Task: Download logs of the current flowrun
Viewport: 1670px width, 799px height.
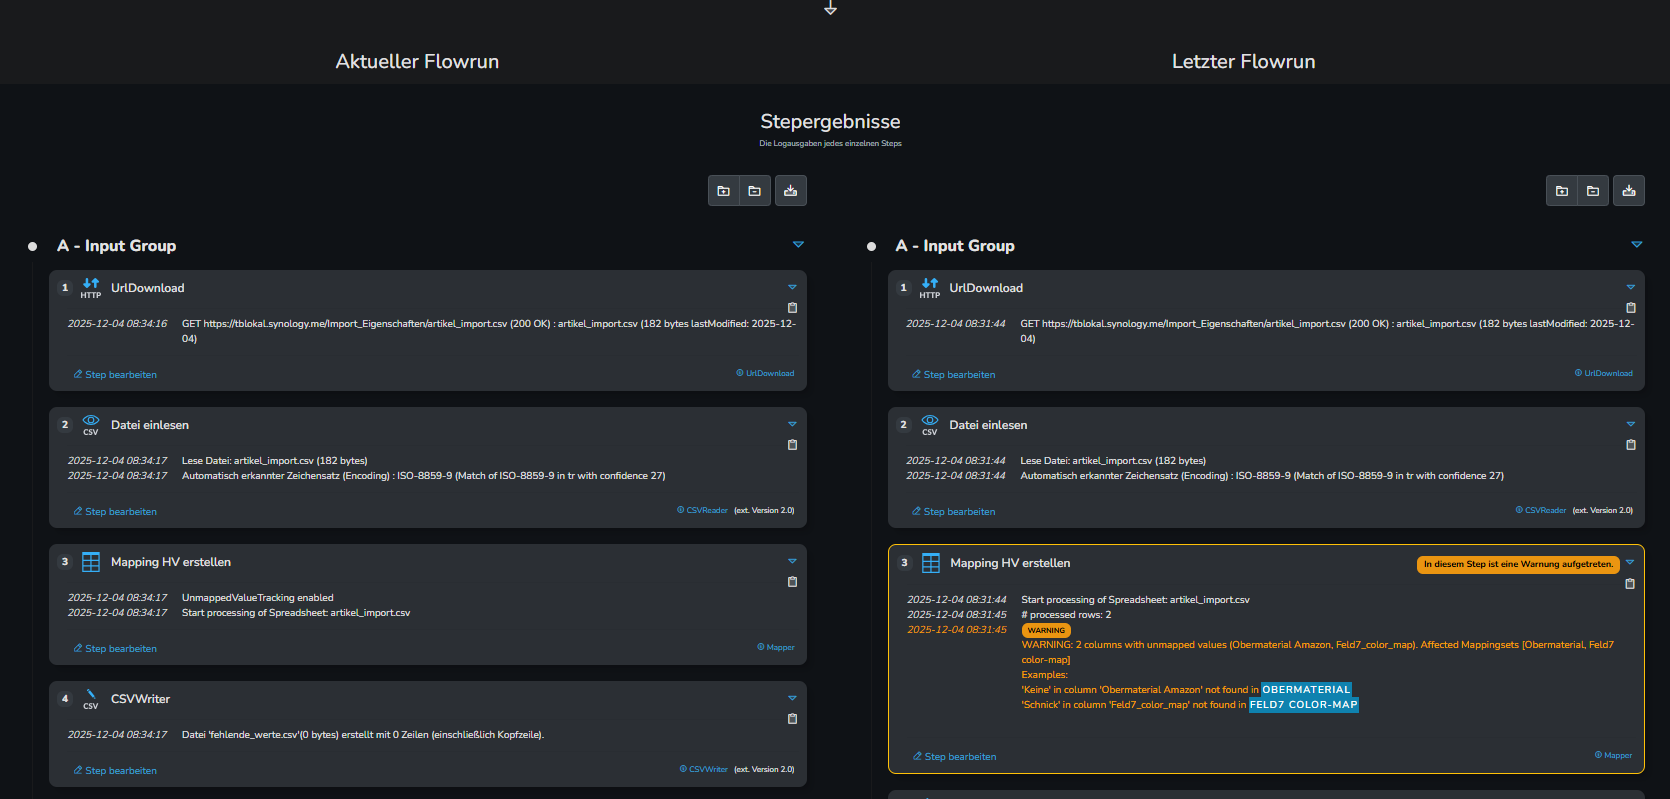Action: pos(791,191)
